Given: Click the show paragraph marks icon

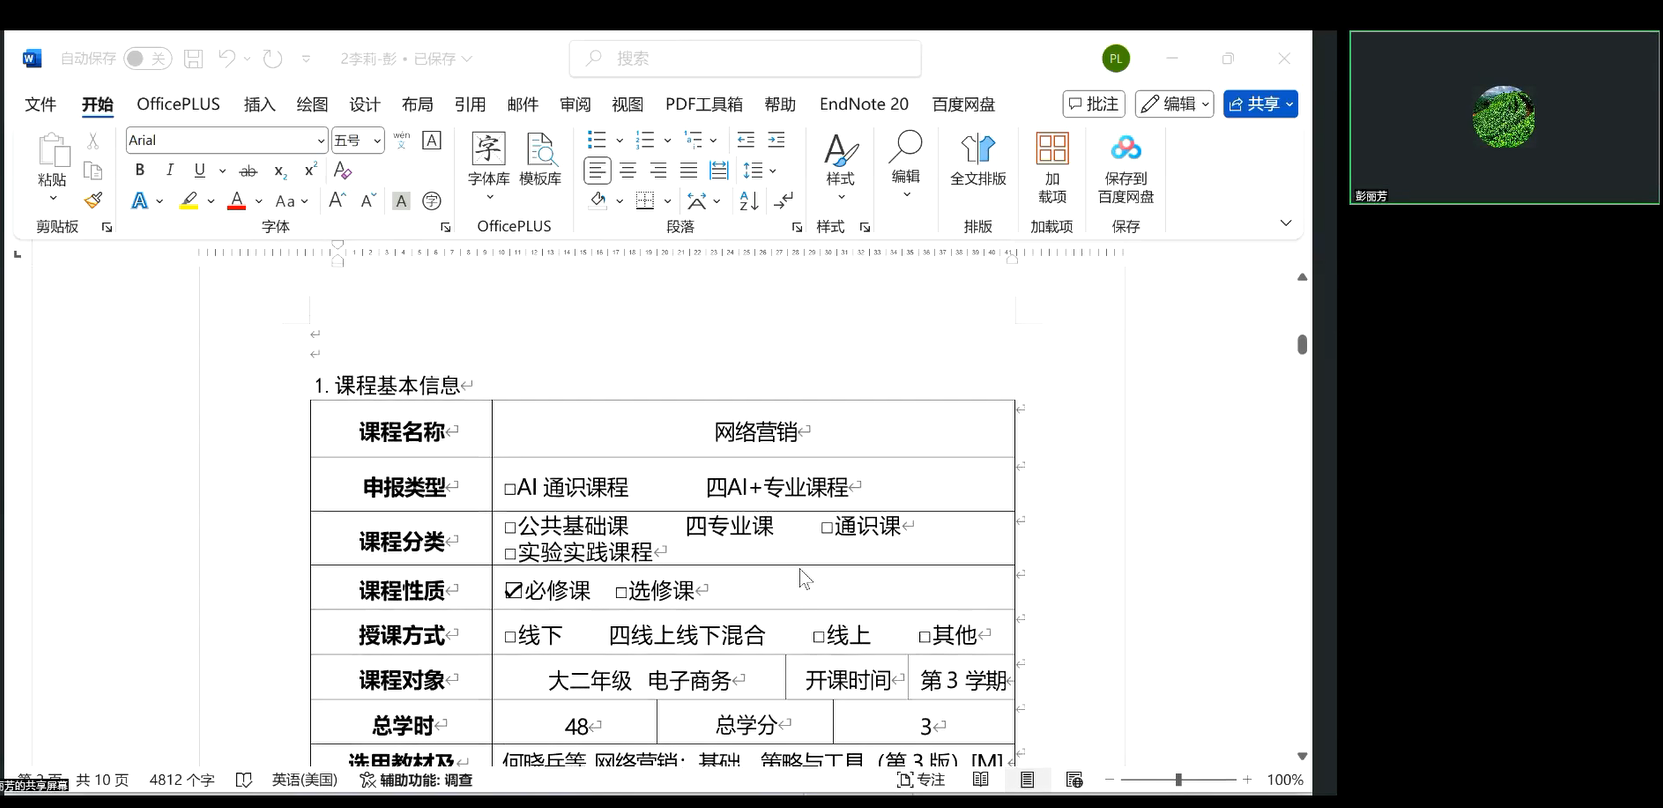Looking at the screenshot, I should [x=785, y=201].
